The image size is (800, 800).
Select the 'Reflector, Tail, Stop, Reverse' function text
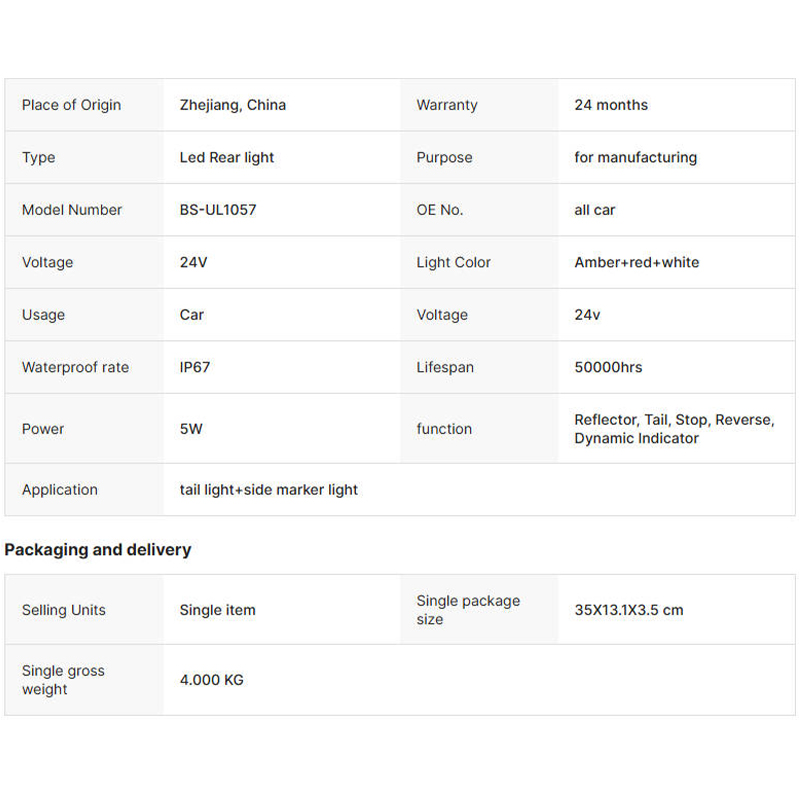click(673, 420)
